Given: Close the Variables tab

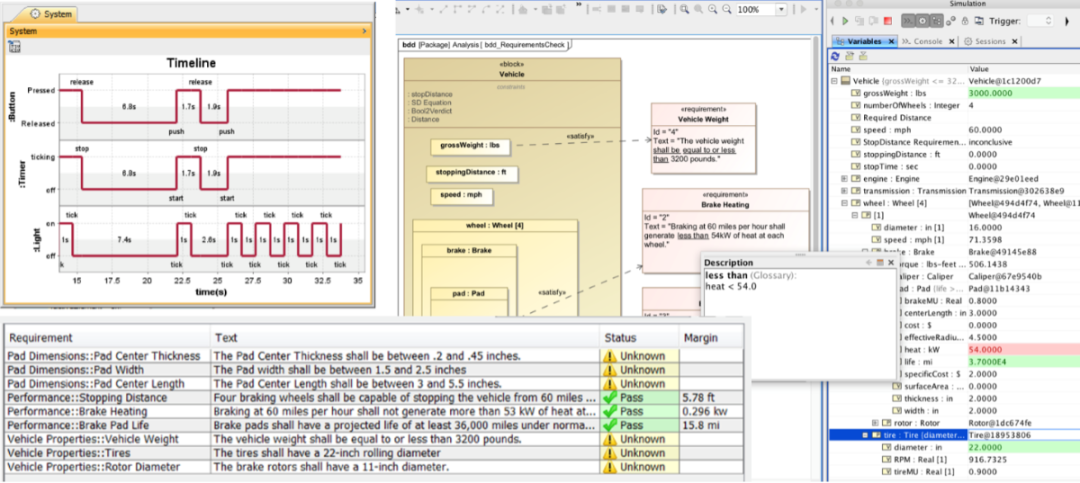Looking at the screenshot, I should click(x=891, y=41).
